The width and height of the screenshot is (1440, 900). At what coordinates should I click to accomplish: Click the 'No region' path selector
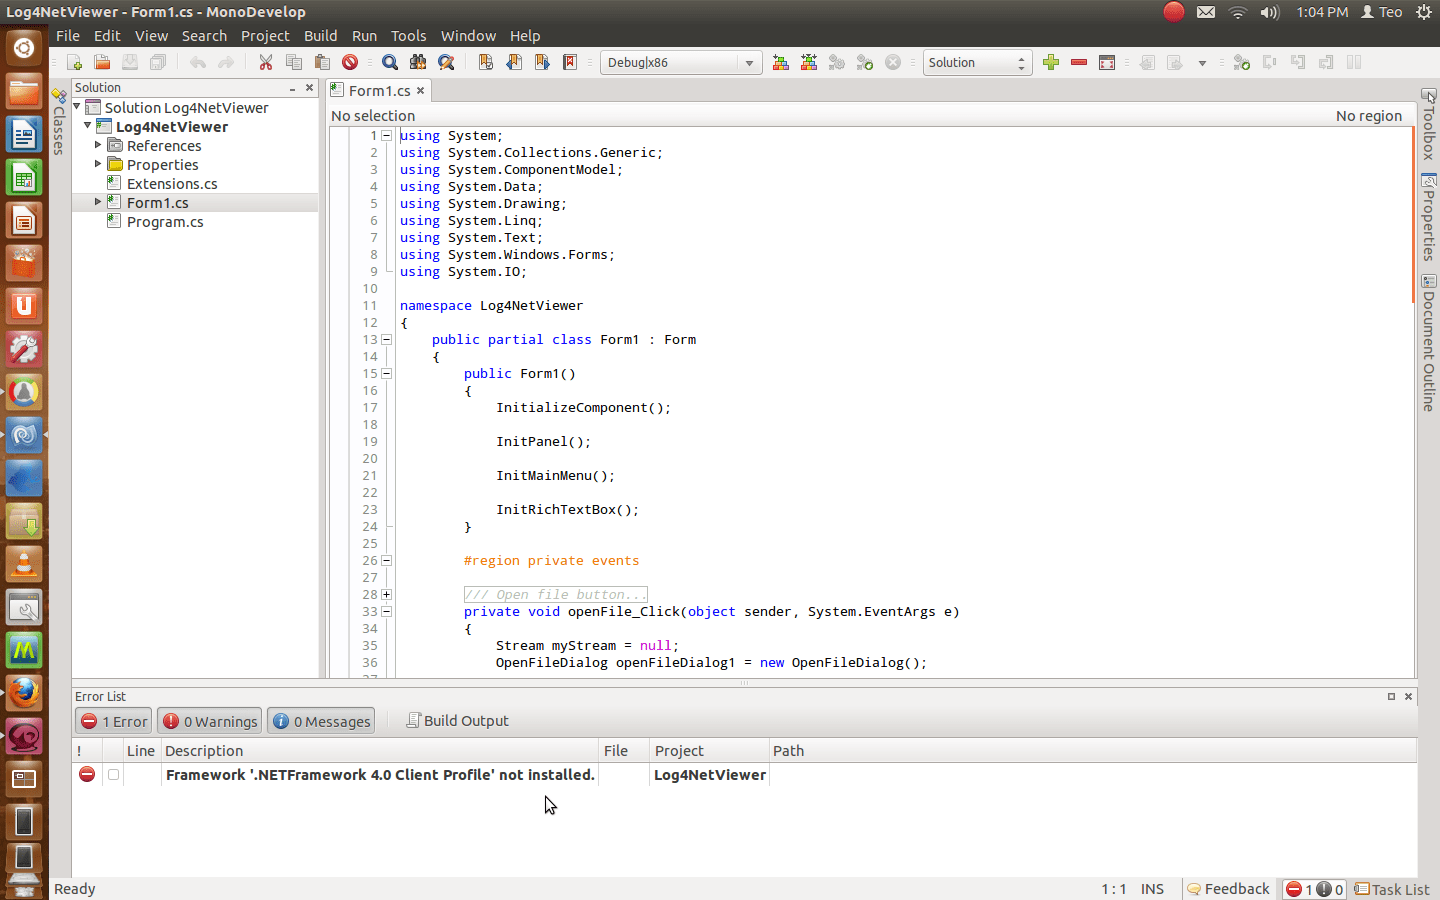(x=1369, y=116)
